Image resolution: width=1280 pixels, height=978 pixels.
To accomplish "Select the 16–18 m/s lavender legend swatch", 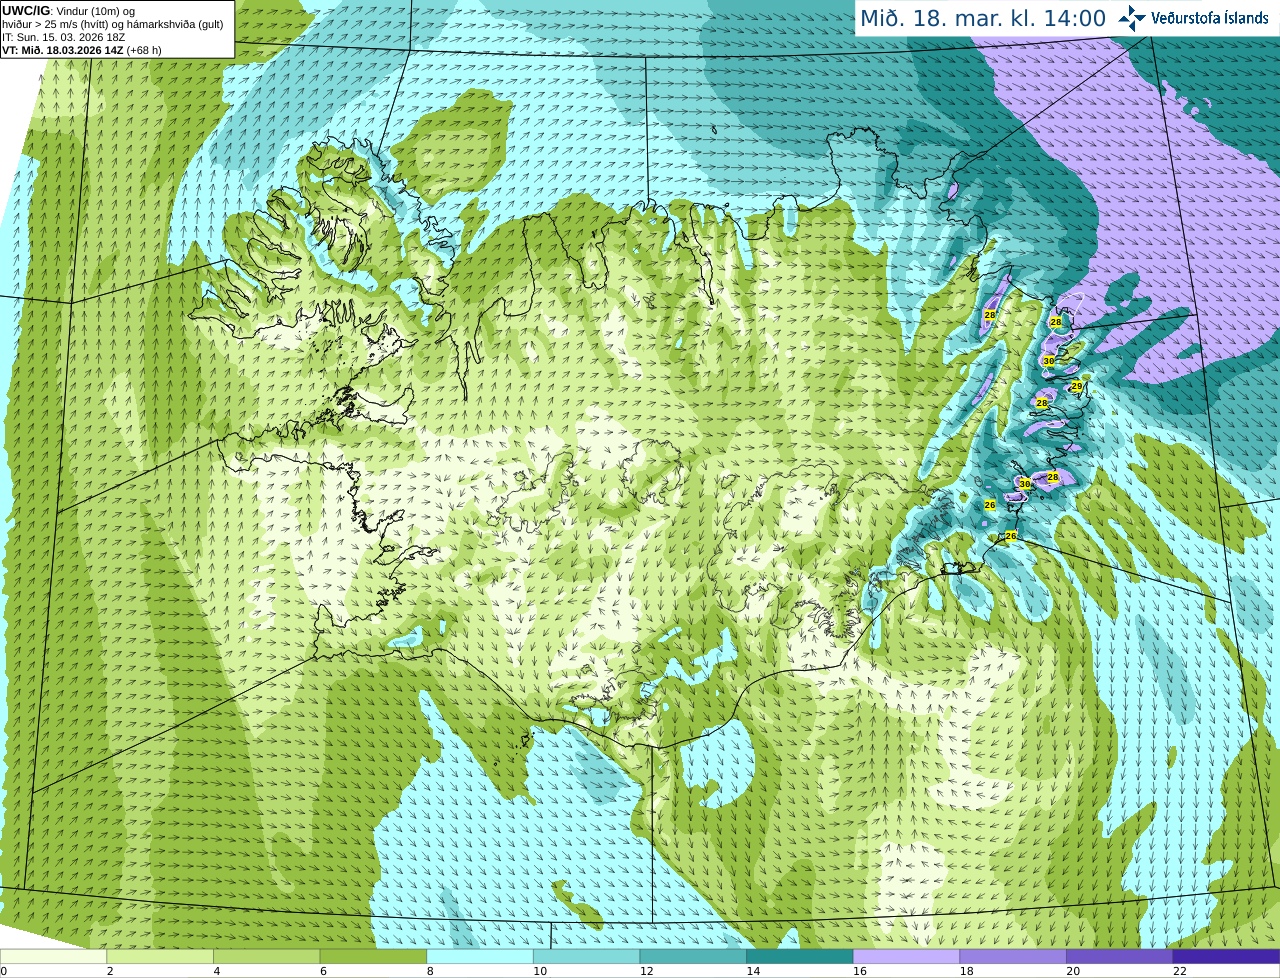I will pos(906,956).
